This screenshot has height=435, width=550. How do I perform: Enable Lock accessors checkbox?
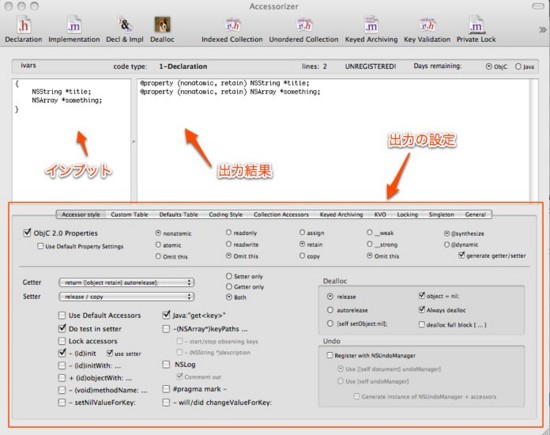pos(62,341)
